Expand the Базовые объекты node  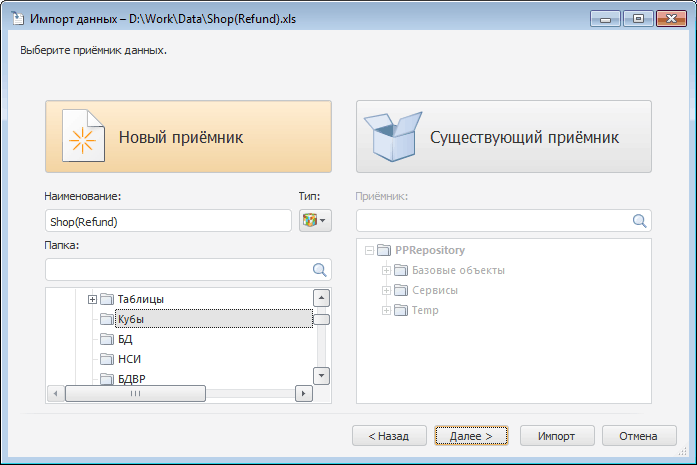pos(385,270)
